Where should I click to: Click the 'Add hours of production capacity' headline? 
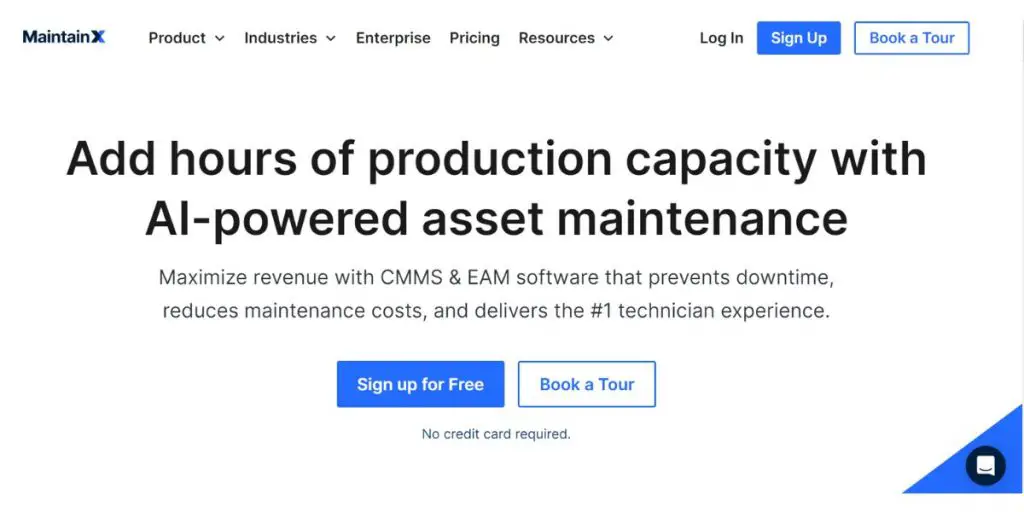coord(496,159)
